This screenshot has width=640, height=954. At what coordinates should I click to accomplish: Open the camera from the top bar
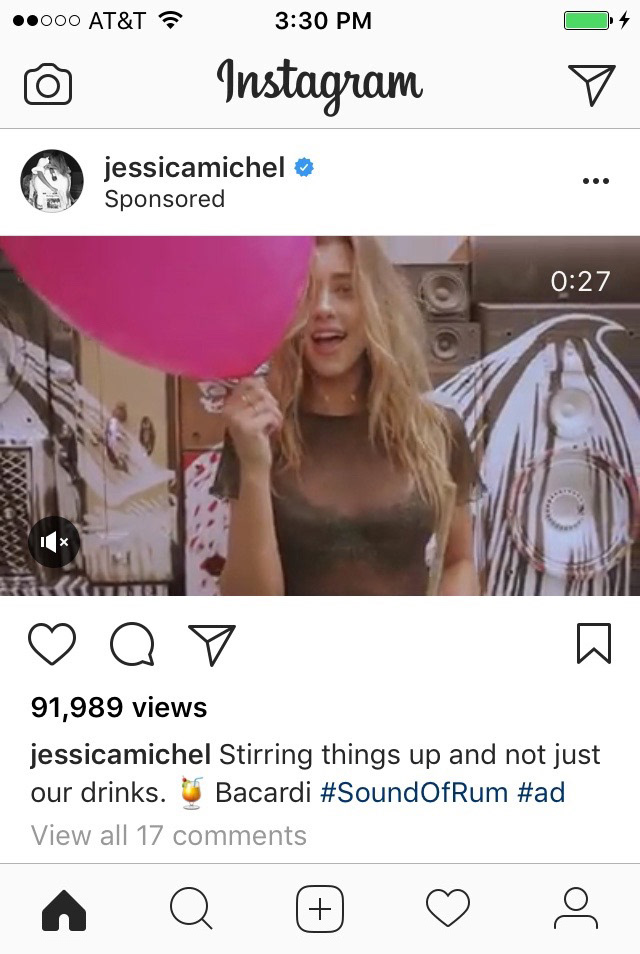(48, 84)
